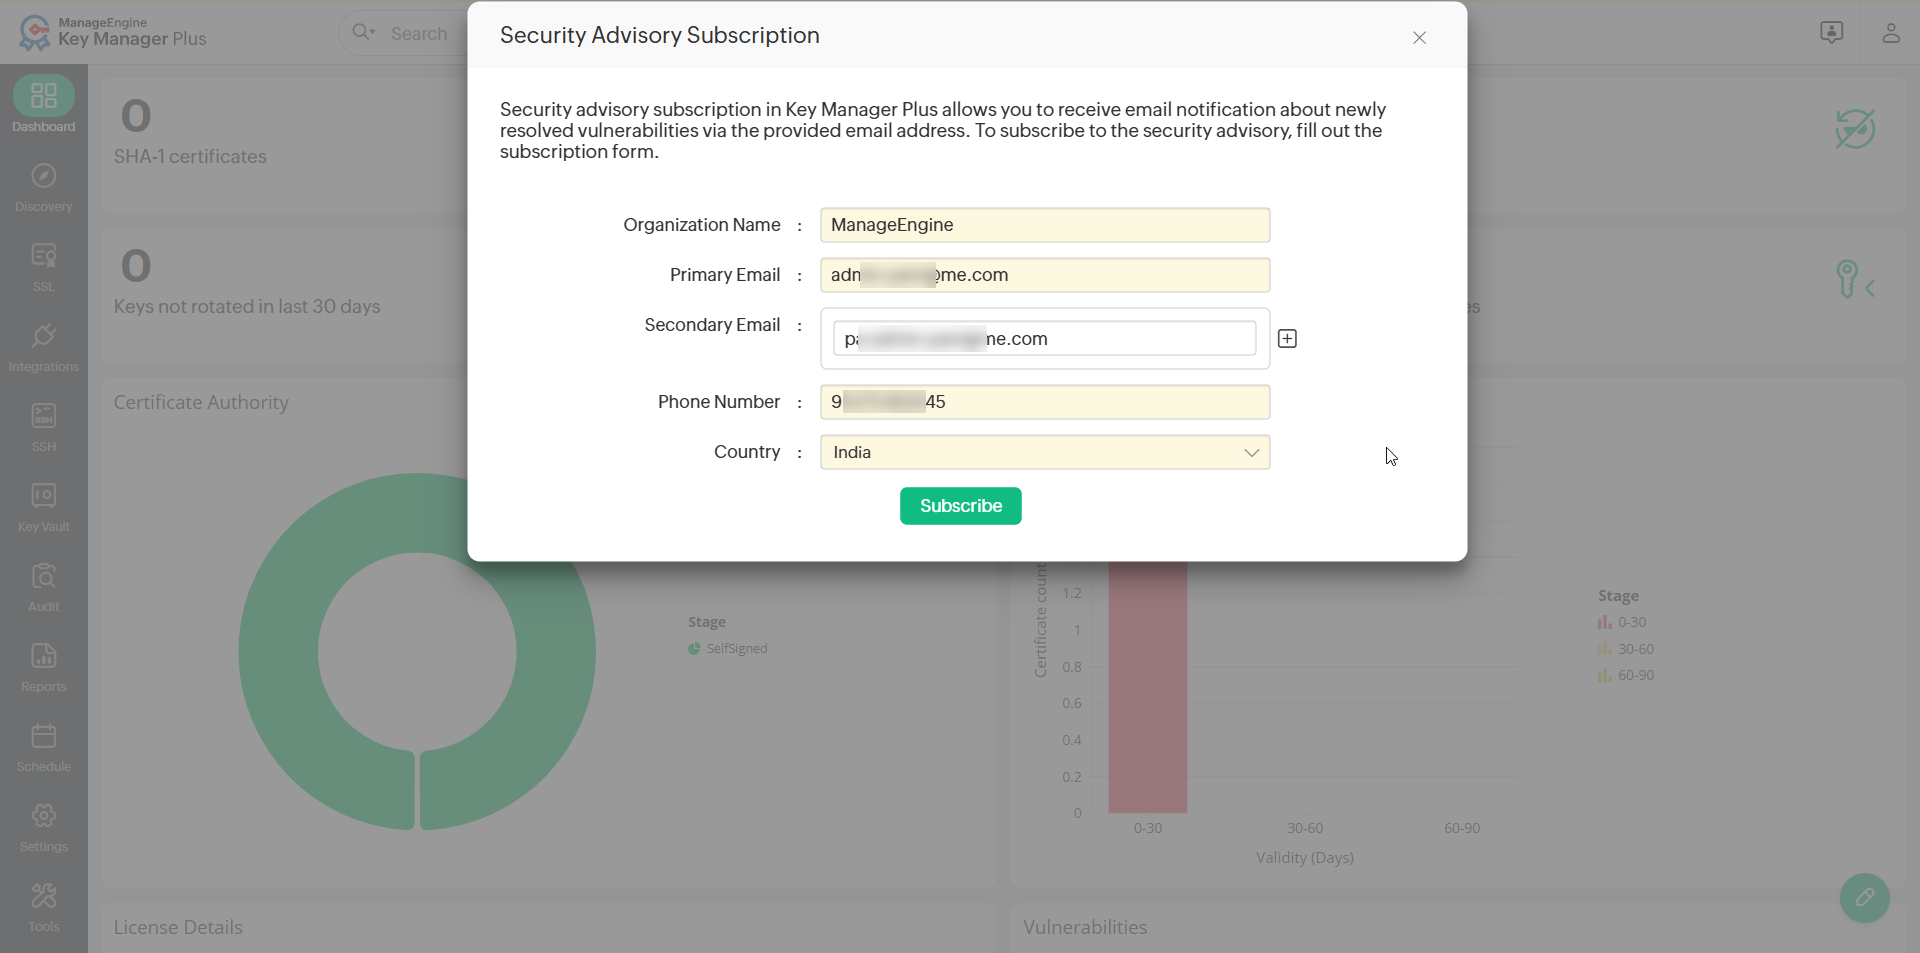
Task: Click the Secondary Email text box
Action: pyautogui.click(x=1044, y=339)
